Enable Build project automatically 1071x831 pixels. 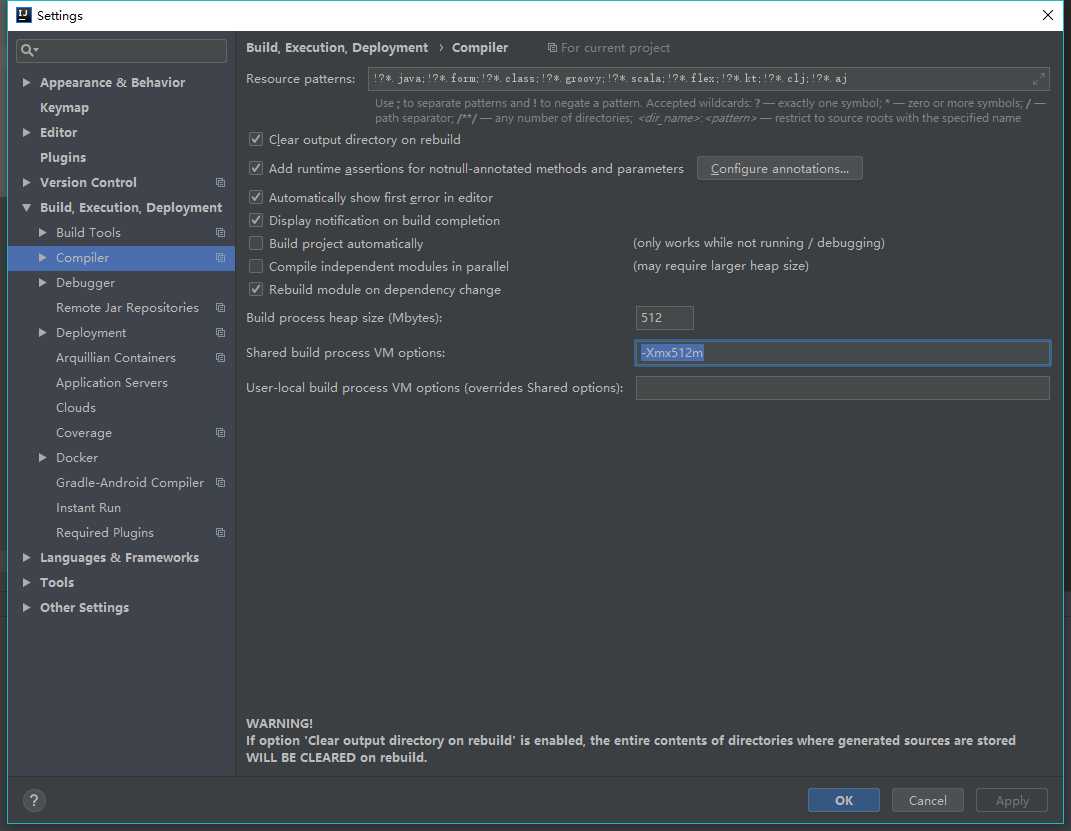(x=256, y=243)
